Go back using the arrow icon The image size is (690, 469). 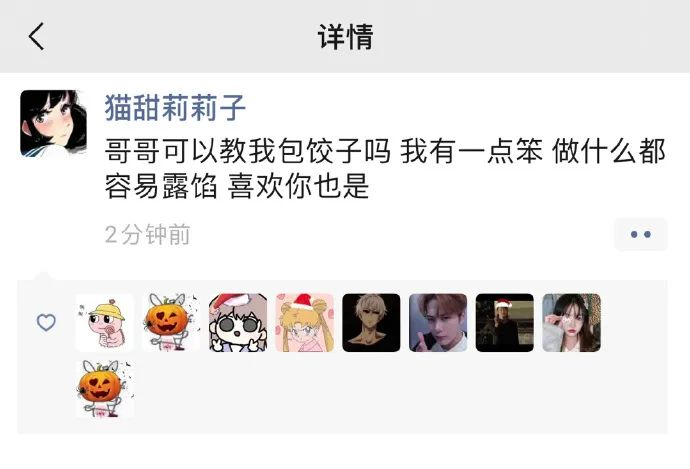37,36
